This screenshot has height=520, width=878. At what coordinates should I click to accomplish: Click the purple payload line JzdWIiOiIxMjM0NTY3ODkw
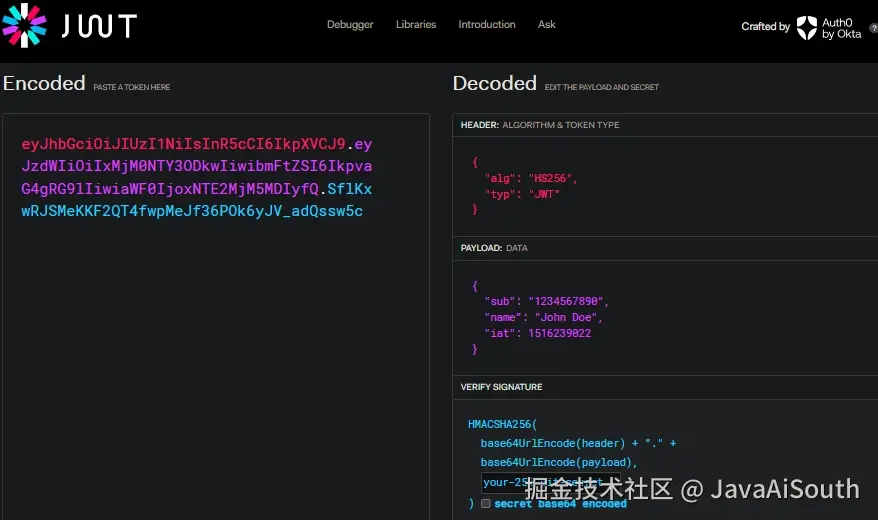[x=197, y=166]
